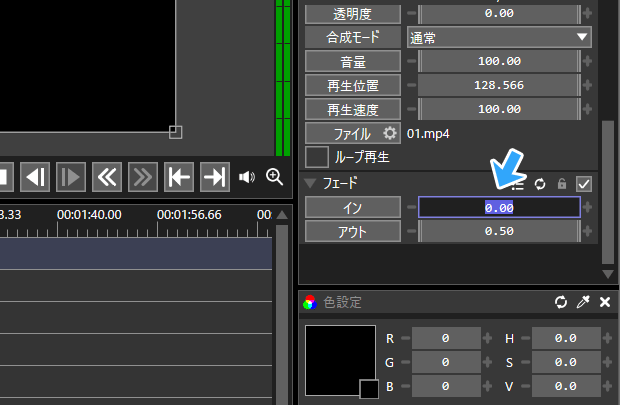The height and width of the screenshot is (405, 620).
Task: Increase イン with its plus button
Action: pyautogui.click(x=588, y=207)
